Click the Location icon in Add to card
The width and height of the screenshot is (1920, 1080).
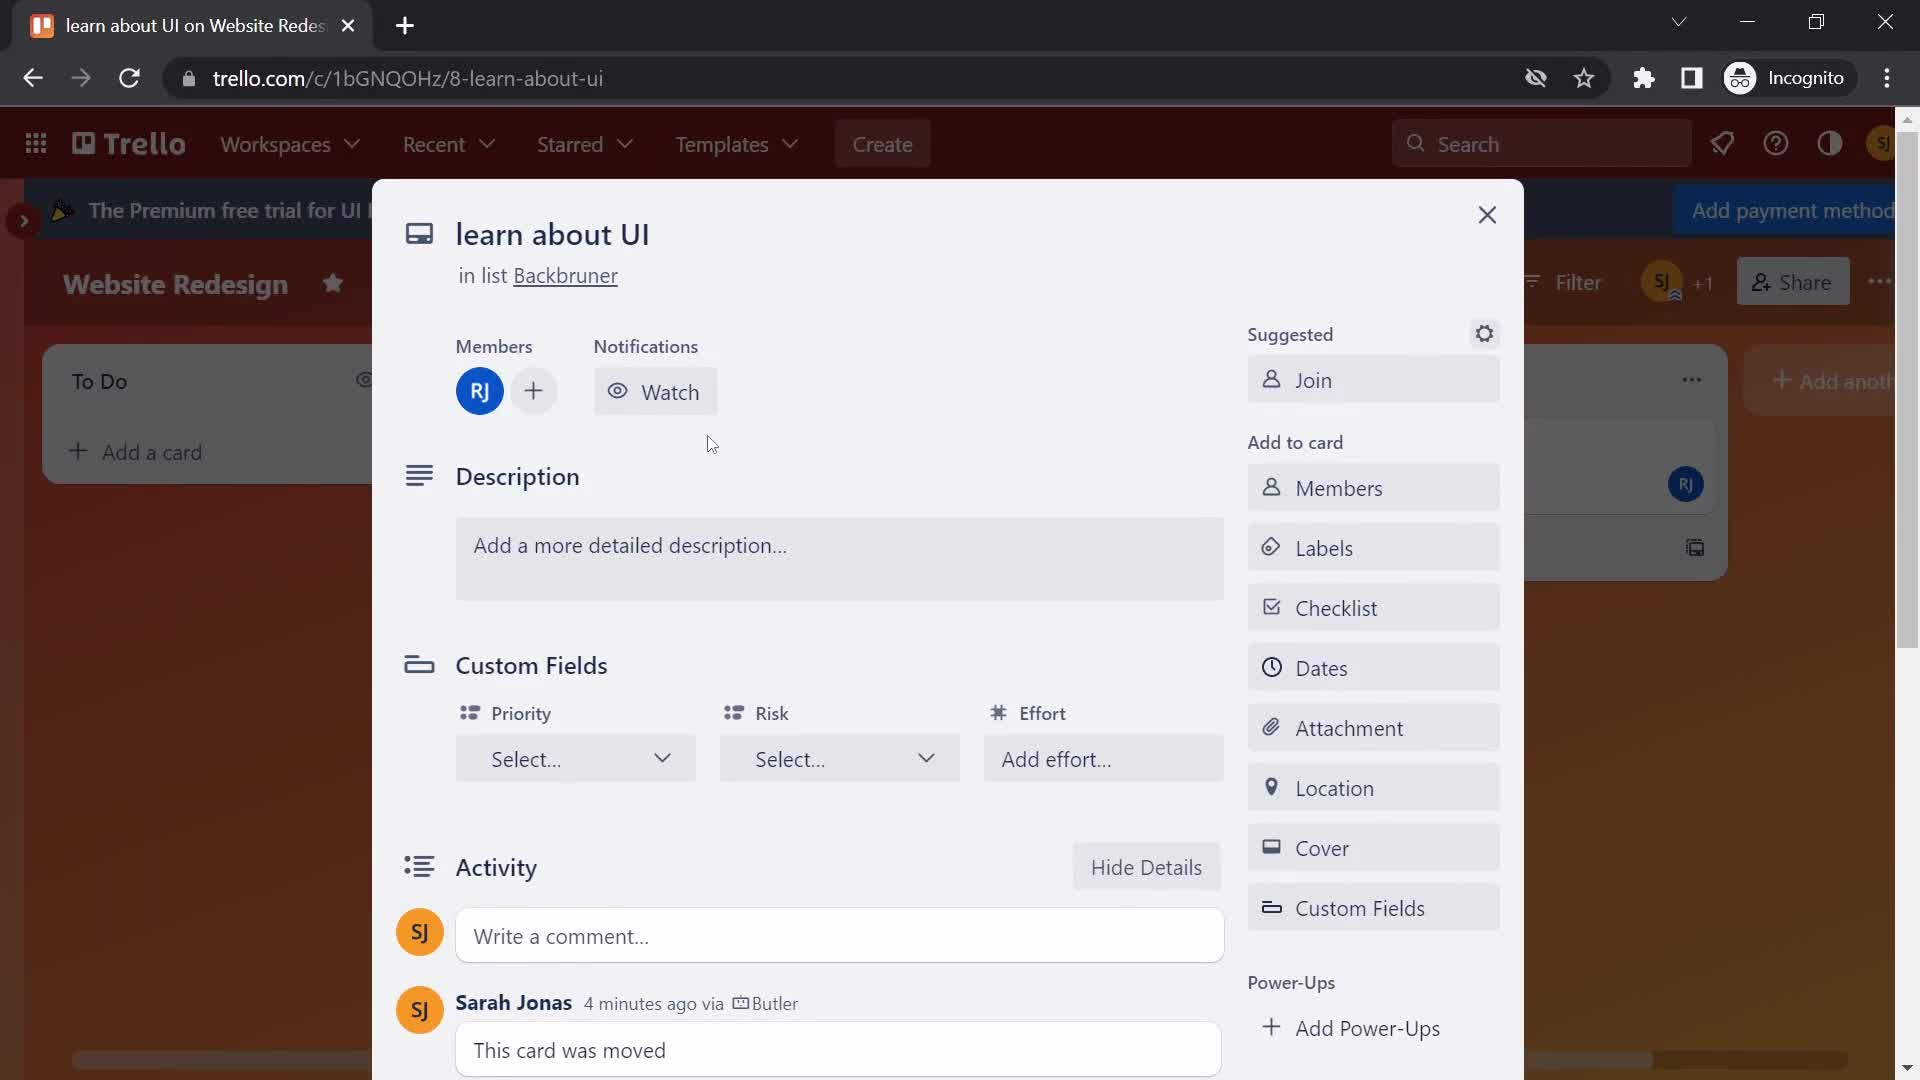(x=1269, y=787)
